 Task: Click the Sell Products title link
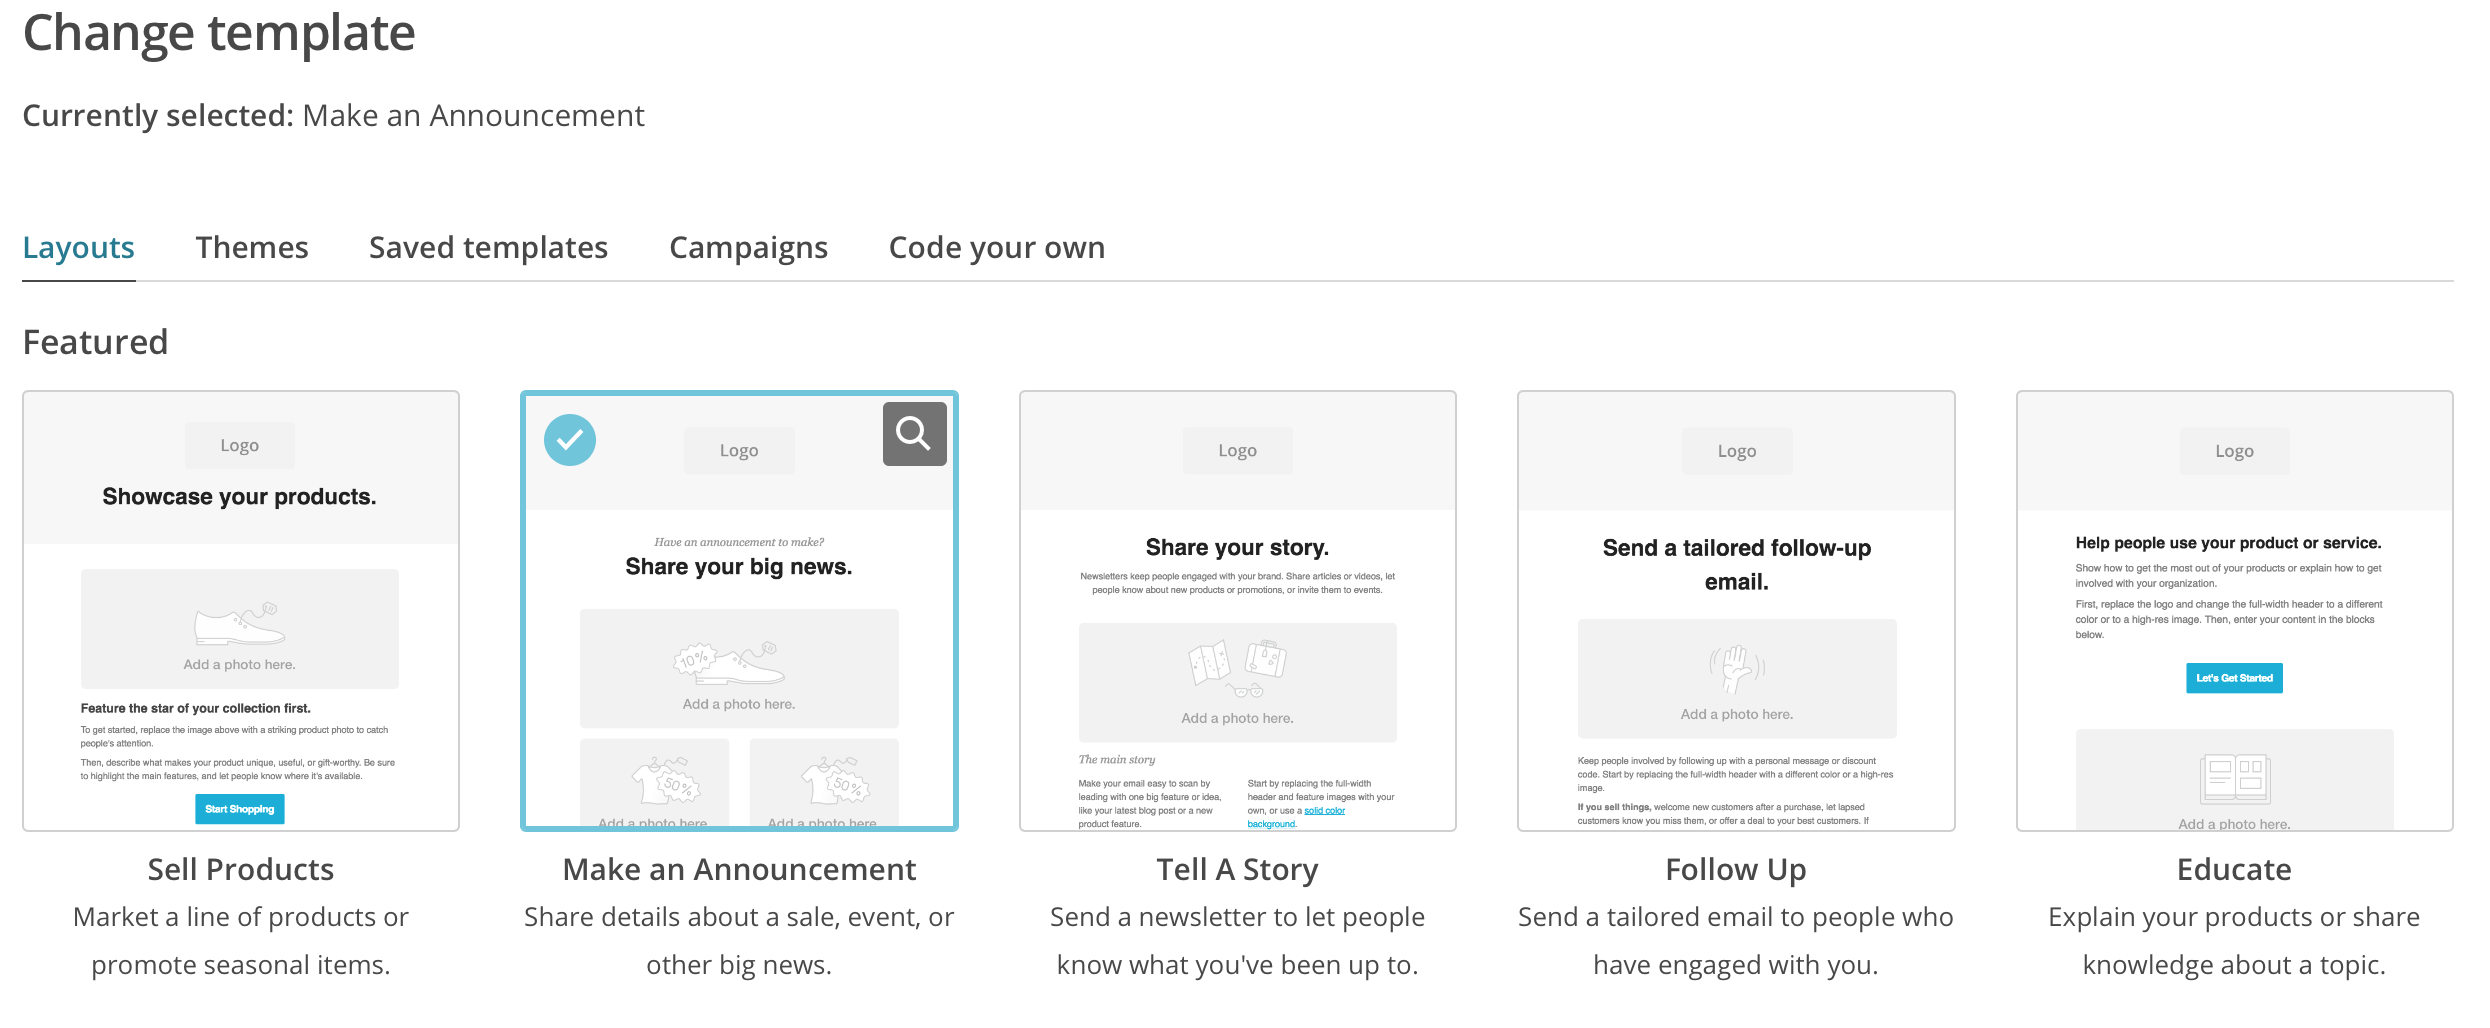241,870
